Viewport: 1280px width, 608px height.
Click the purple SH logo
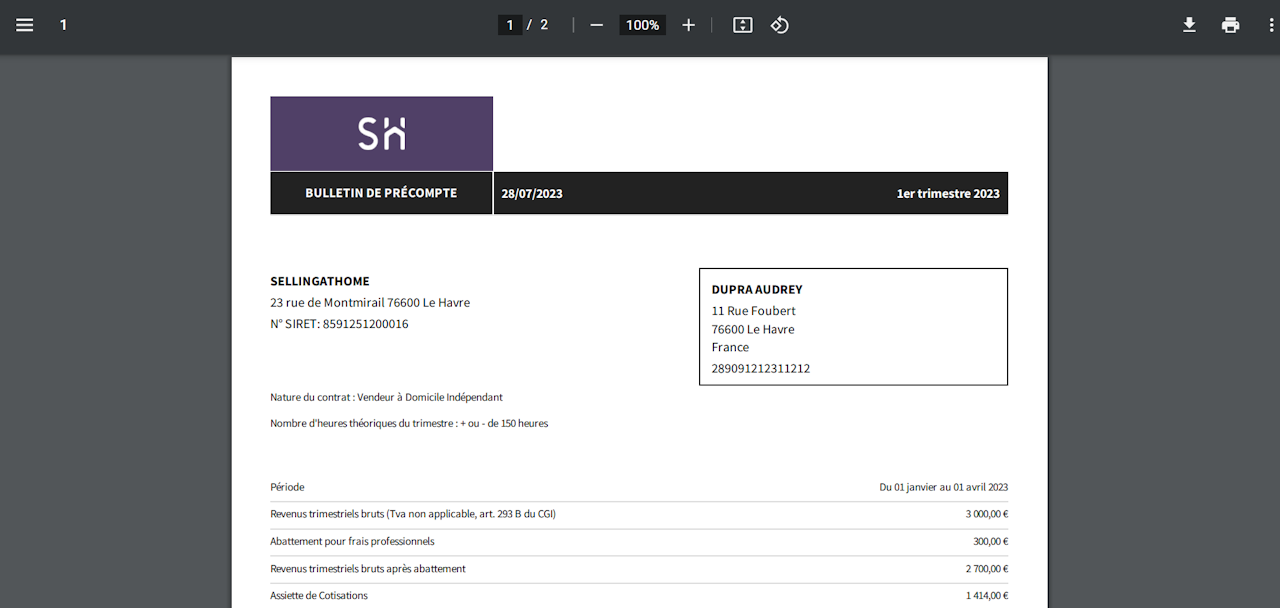coord(381,133)
